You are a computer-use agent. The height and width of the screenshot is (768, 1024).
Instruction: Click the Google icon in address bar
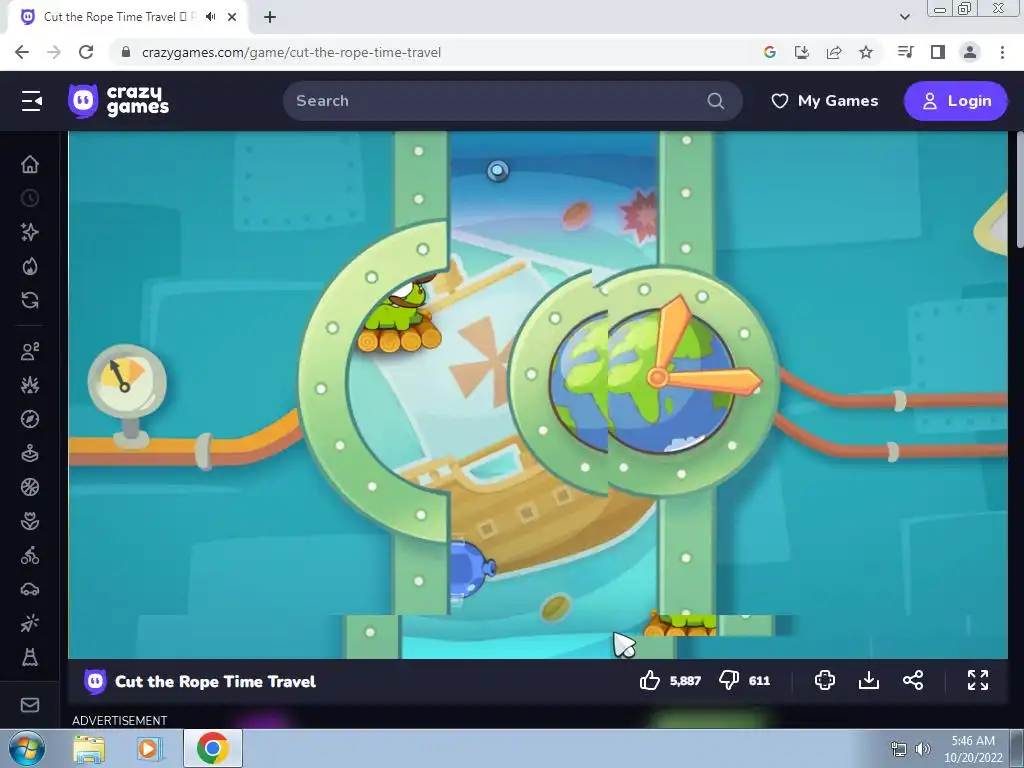(x=770, y=52)
